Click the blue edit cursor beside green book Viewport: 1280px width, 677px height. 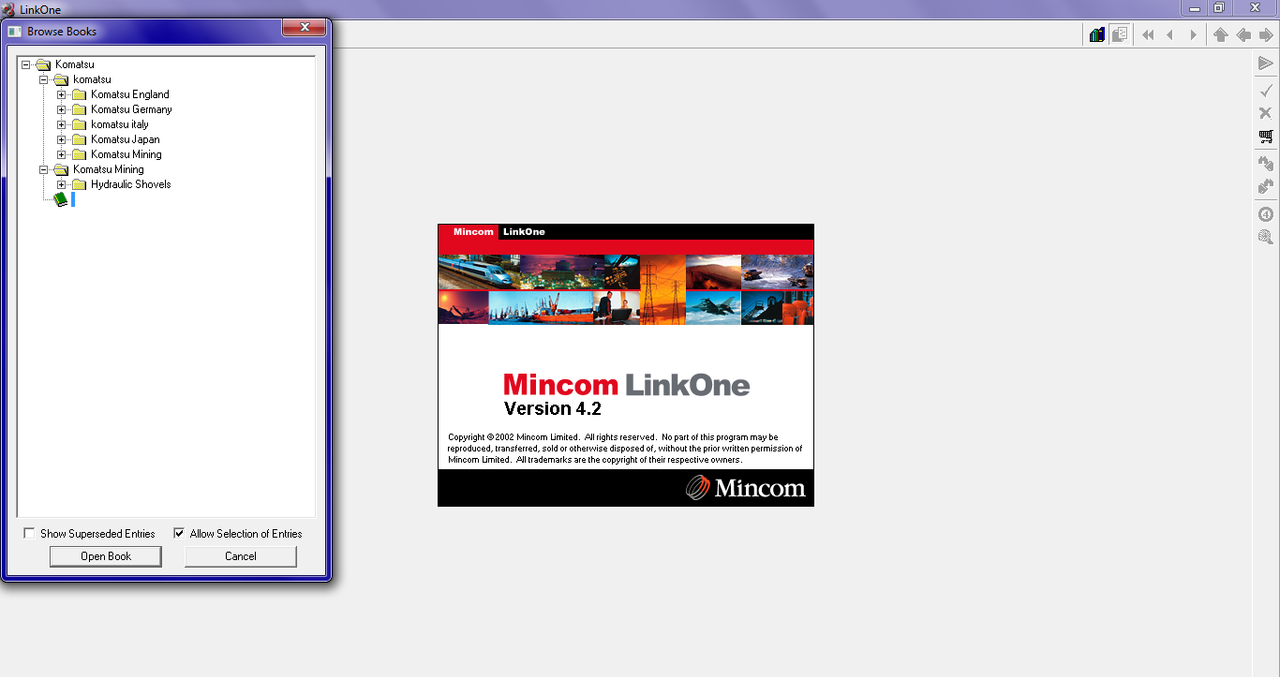[73, 200]
